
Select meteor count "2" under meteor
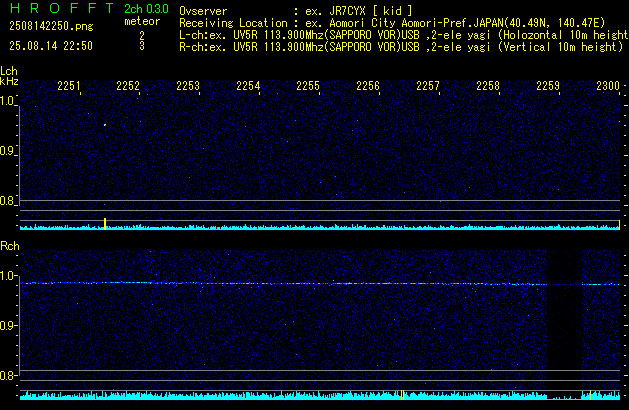pyautogui.click(x=142, y=35)
